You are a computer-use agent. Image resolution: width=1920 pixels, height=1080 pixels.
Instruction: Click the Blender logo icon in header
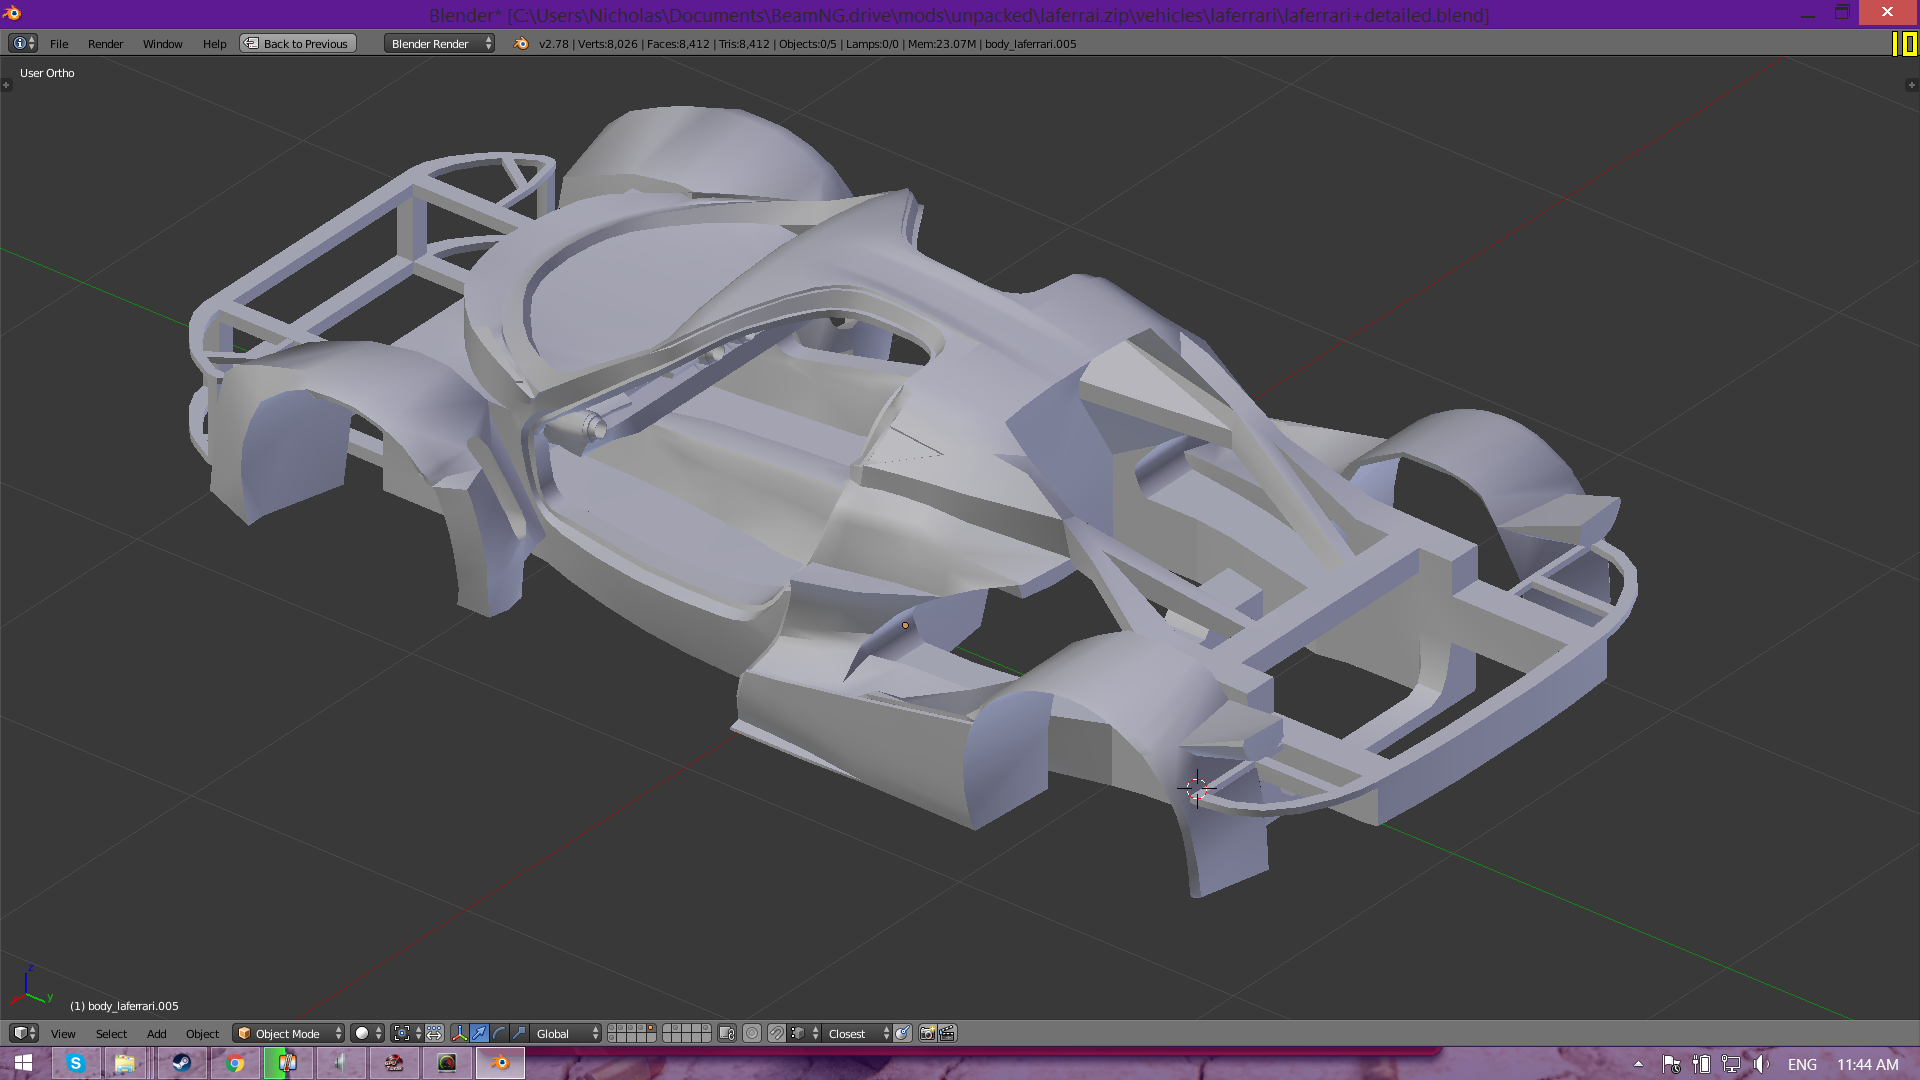(x=520, y=44)
